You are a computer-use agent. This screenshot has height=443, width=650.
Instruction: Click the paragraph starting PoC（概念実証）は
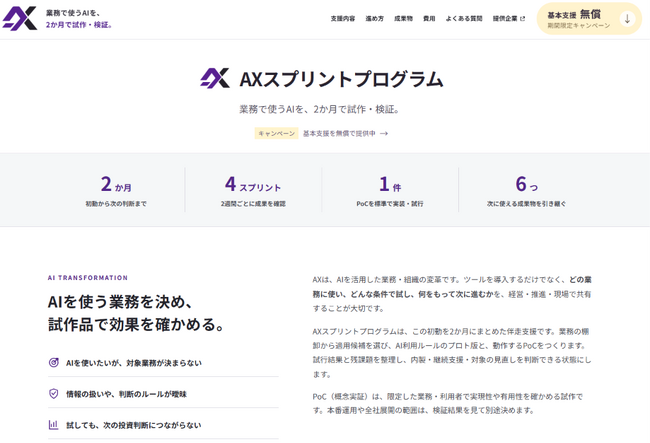point(448,403)
